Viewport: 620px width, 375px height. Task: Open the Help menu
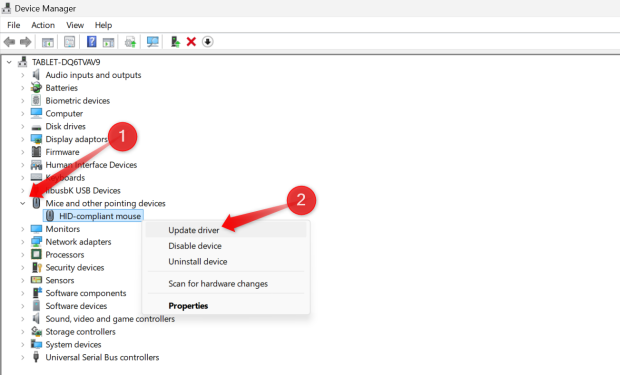coord(103,25)
